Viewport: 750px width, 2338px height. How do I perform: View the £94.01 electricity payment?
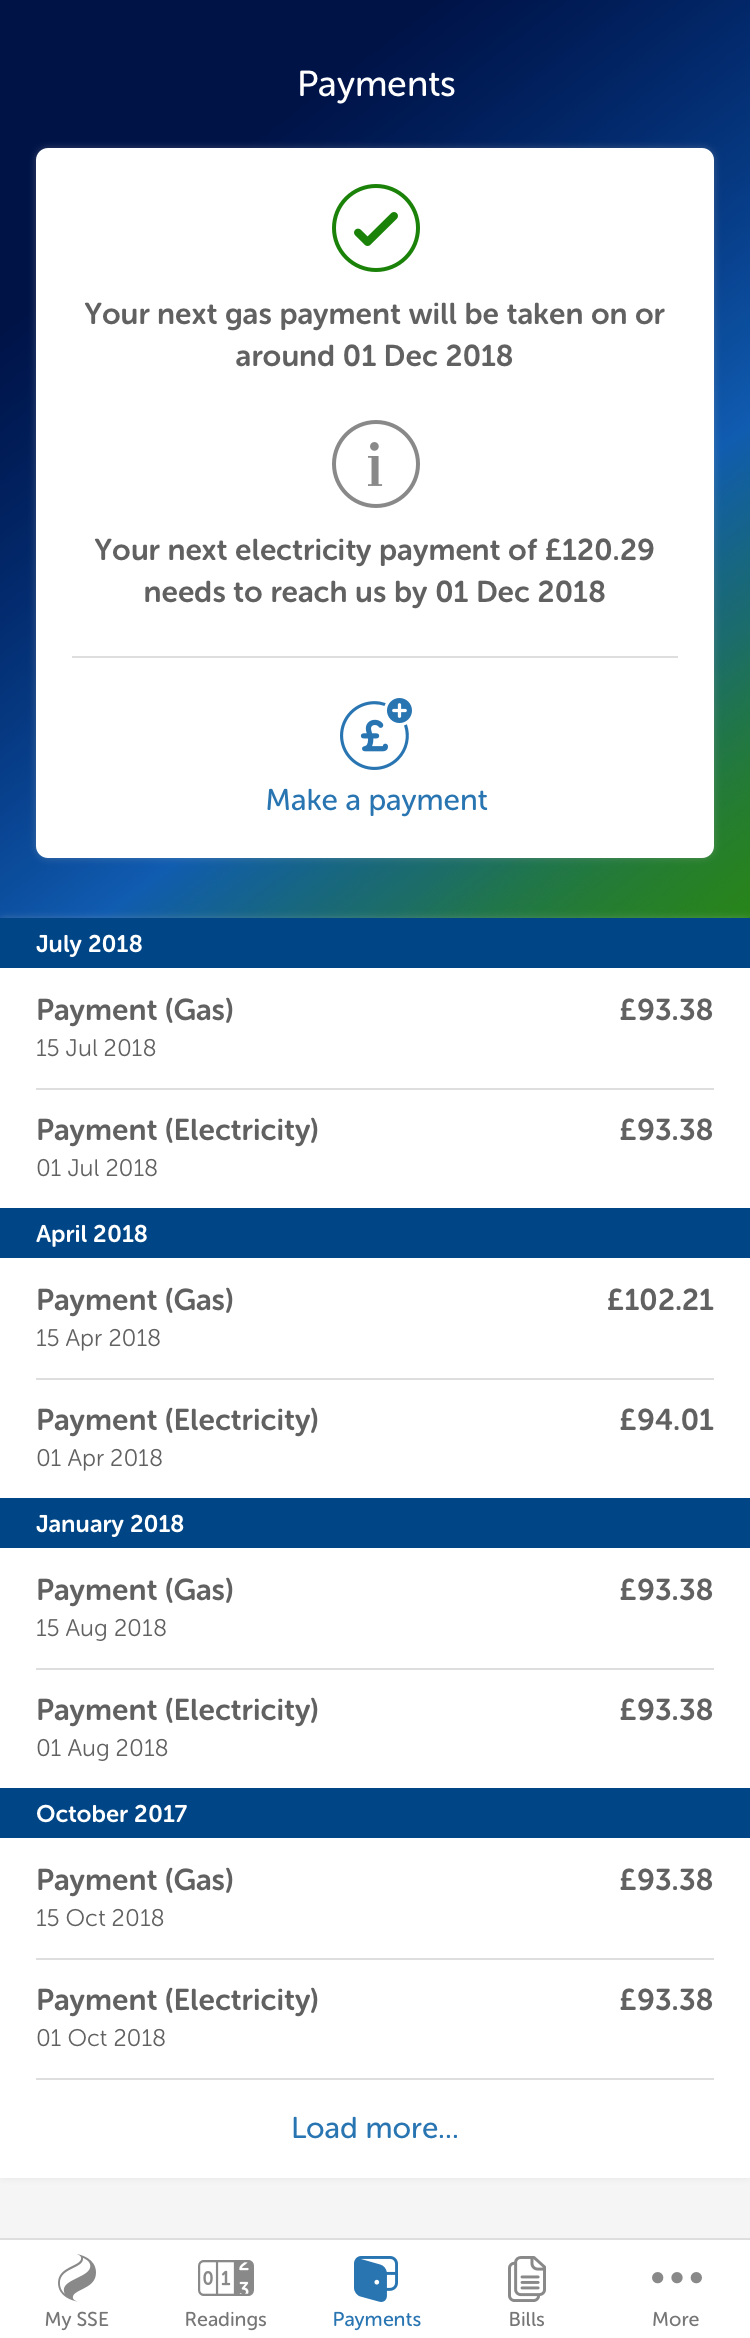pyautogui.click(x=375, y=1438)
